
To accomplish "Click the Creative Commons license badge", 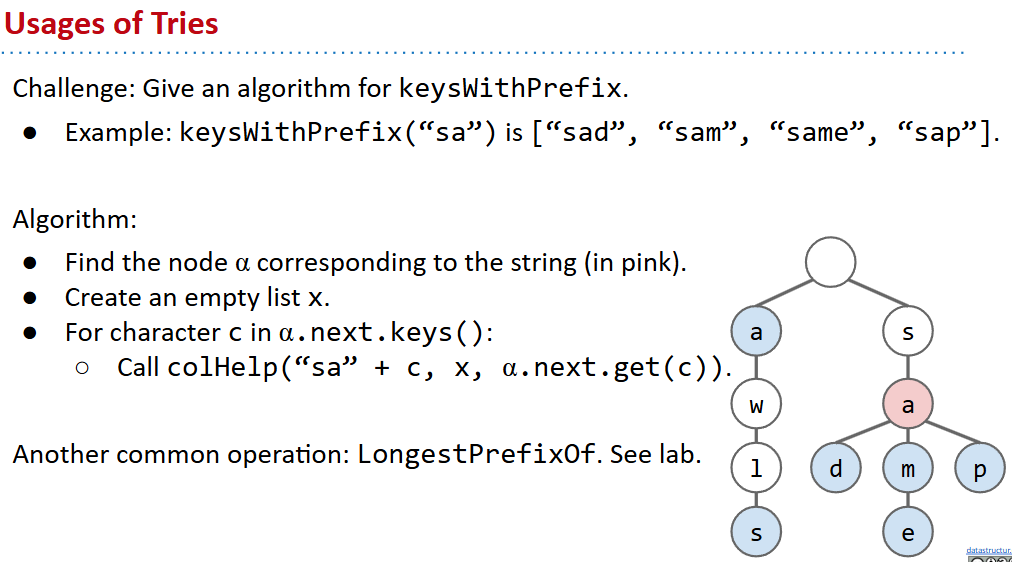I will tap(988, 558).
